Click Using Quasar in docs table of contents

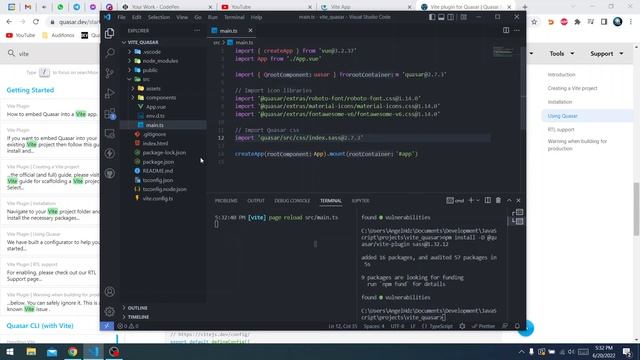tap(562, 116)
